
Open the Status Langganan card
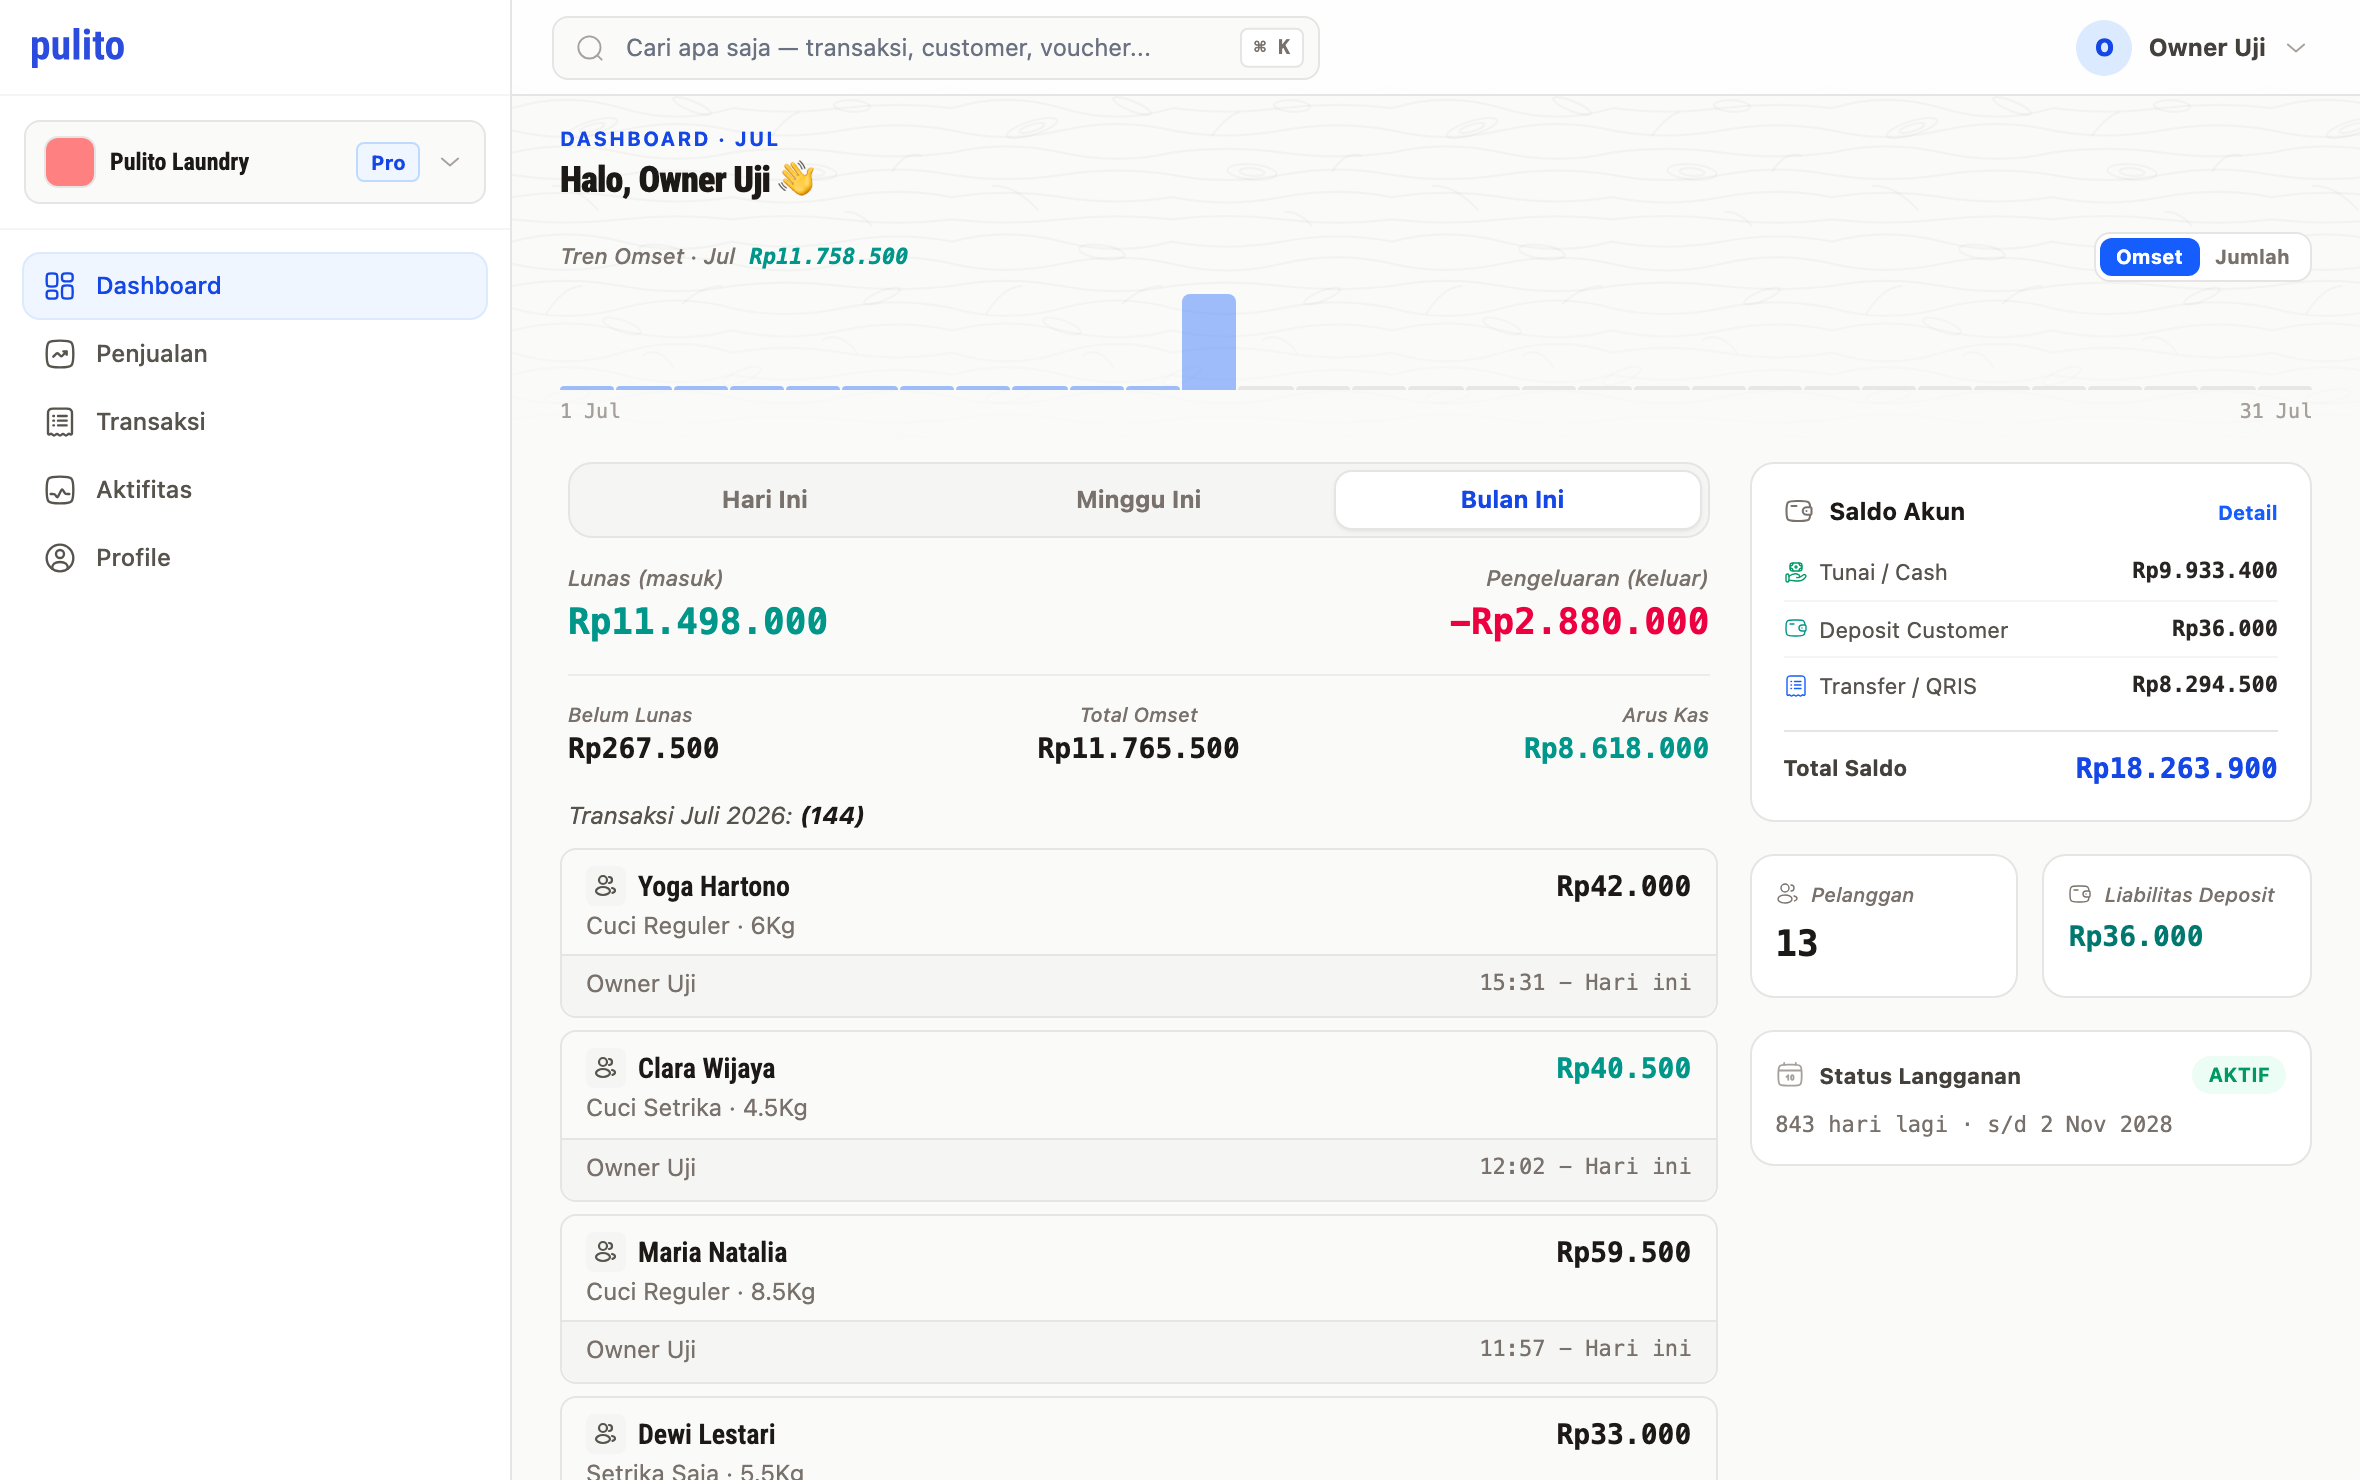[x=2030, y=1098]
